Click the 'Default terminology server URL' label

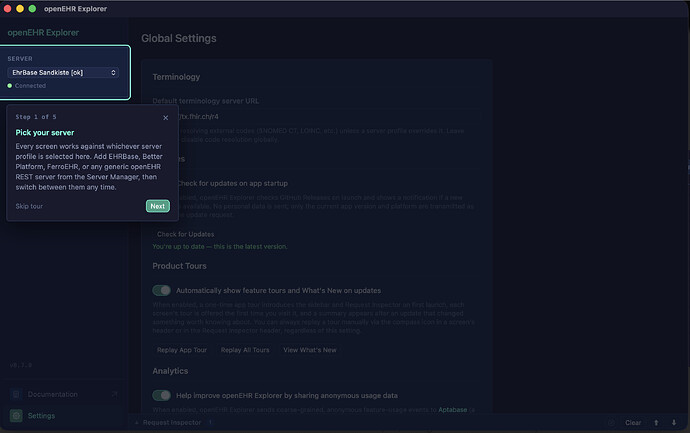tap(206, 101)
